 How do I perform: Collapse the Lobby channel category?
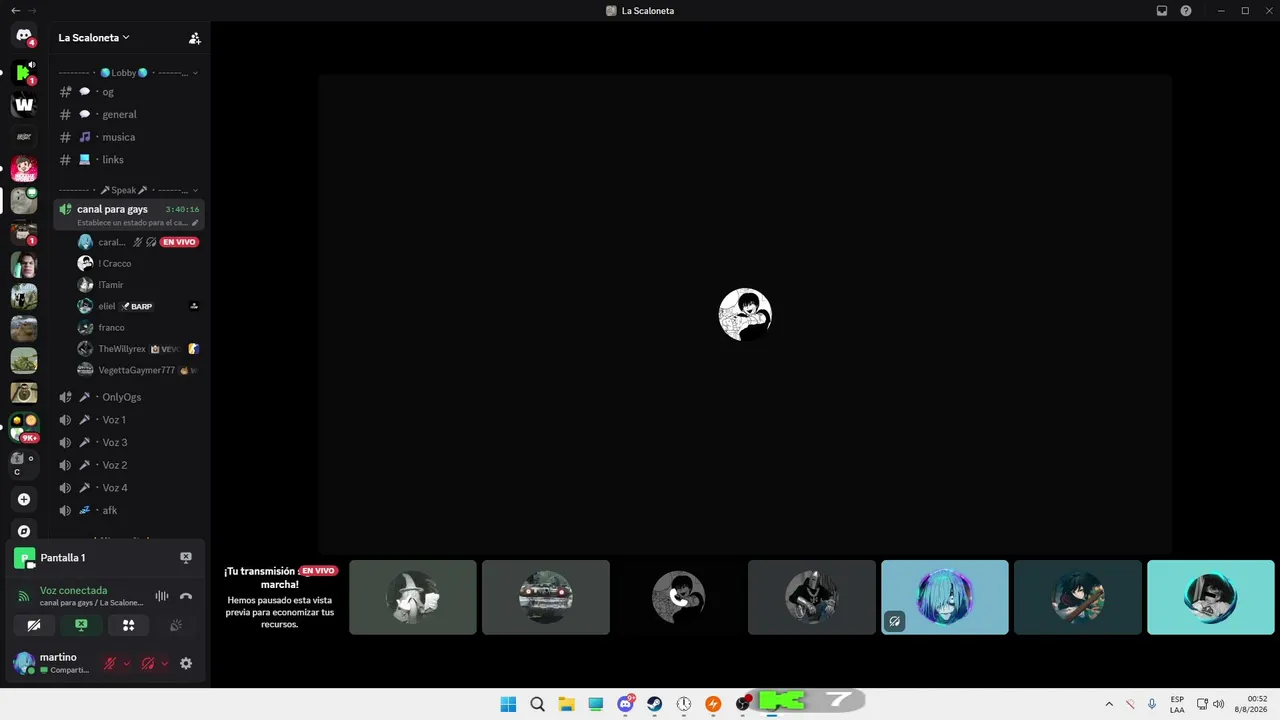pyautogui.click(x=128, y=73)
